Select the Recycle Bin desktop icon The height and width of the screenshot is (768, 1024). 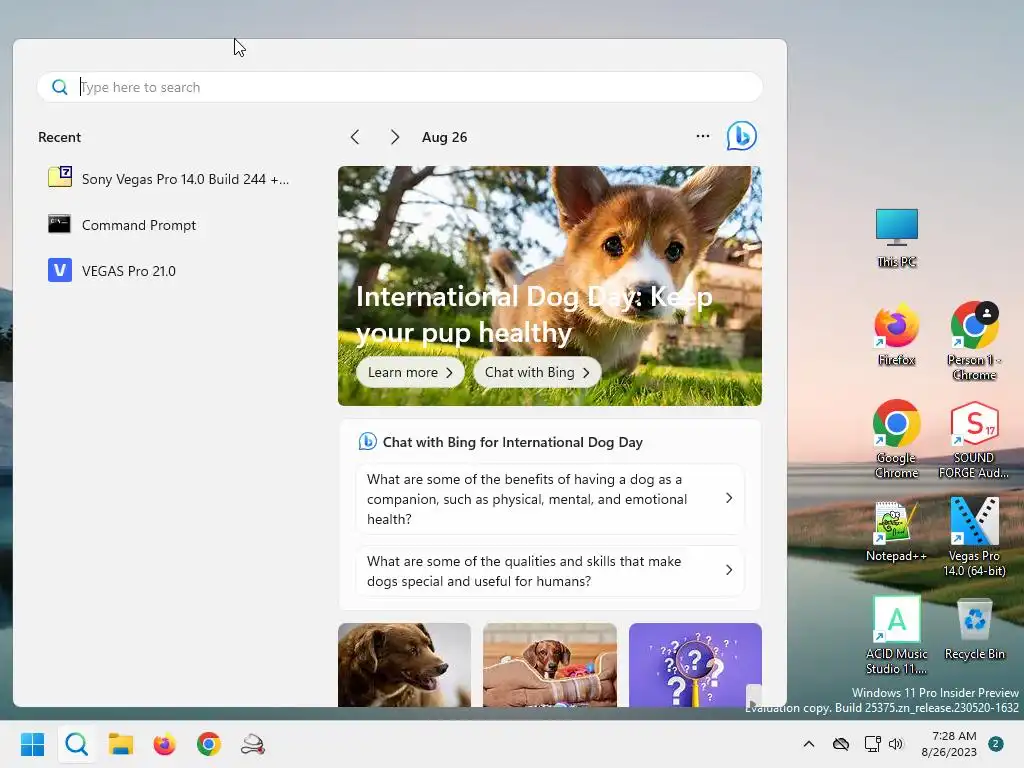coord(974,628)
